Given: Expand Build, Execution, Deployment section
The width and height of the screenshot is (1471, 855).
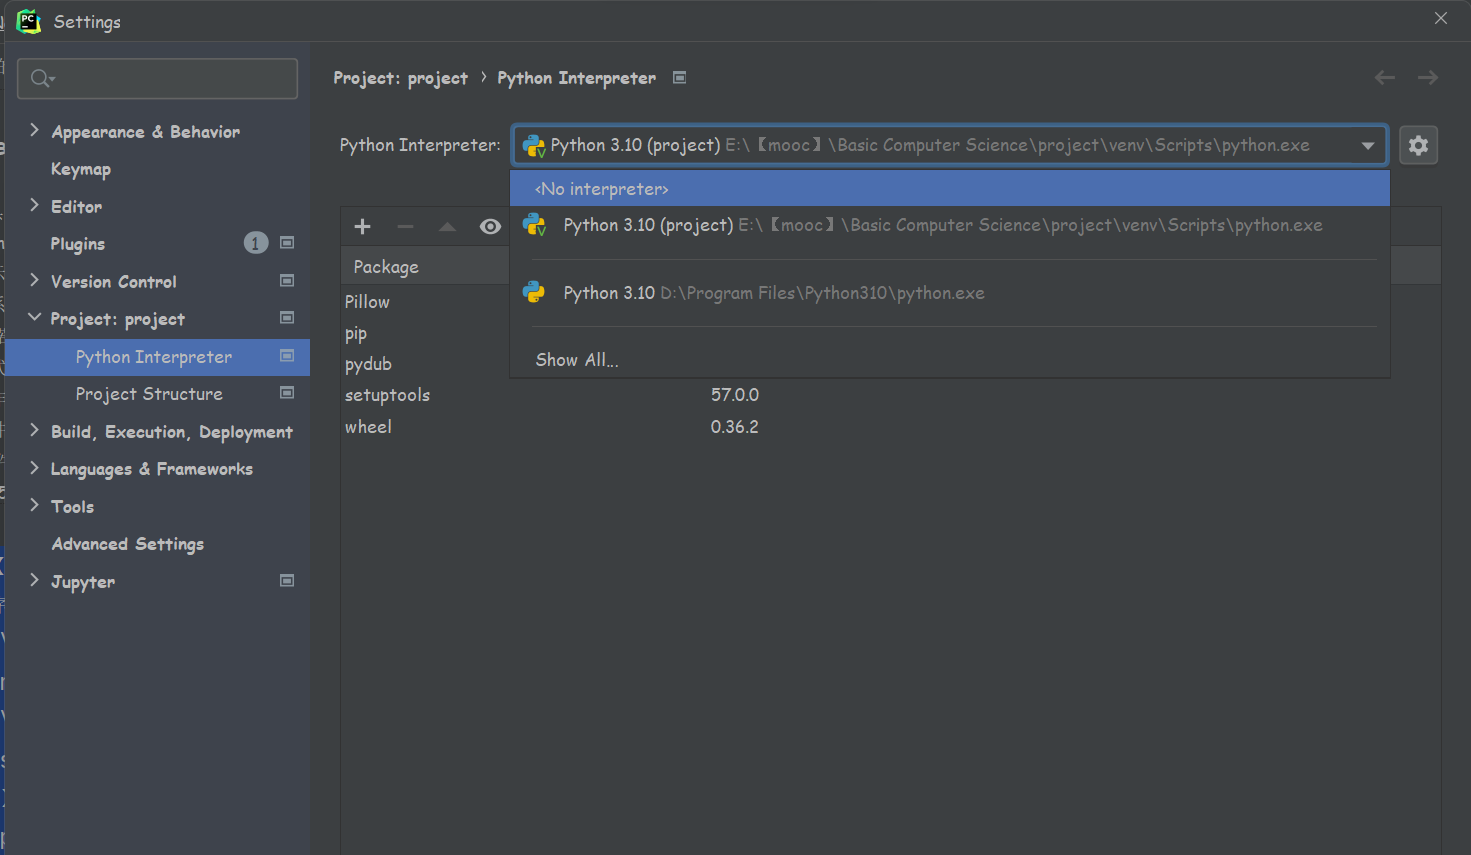Looking at the screenshot, I should 34,430.
